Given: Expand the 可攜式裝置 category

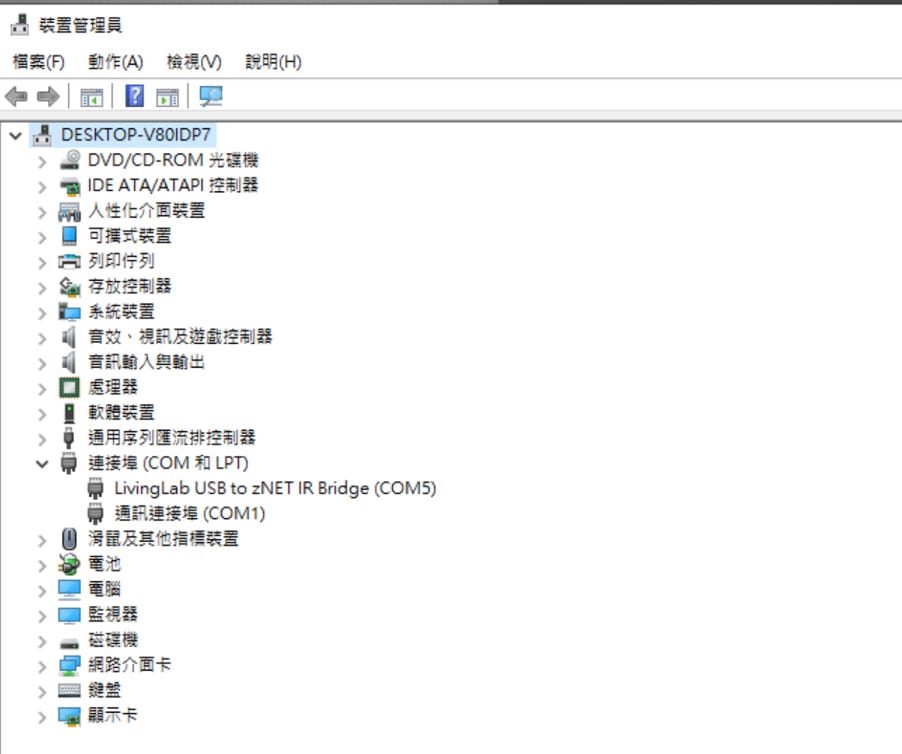Looking at the screenshot, I should [42, 238].
